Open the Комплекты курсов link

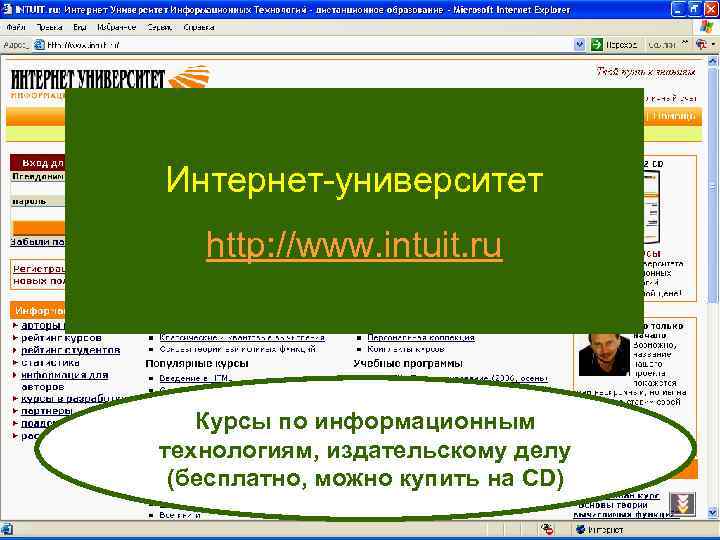click(405, 349)
